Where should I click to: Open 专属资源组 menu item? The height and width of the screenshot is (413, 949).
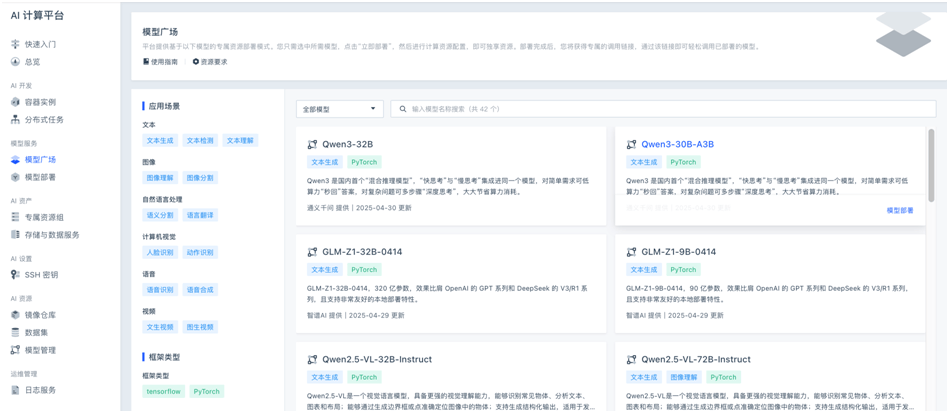tap(44, 217)
